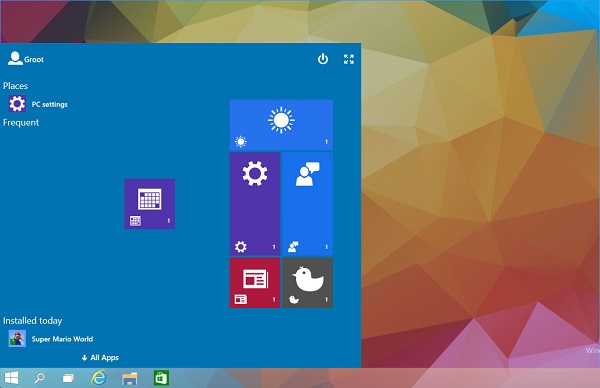Expand Start menu to full screen
The height and width of the screenshot is (388, 600).
[x=349, y=59]
